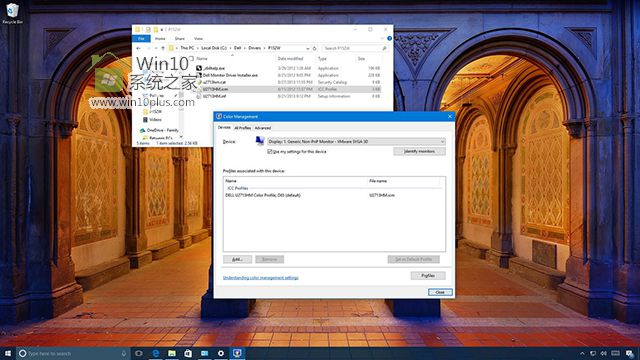
Task: Open the volume icon in system tray
Action: [x=603, y=353]
